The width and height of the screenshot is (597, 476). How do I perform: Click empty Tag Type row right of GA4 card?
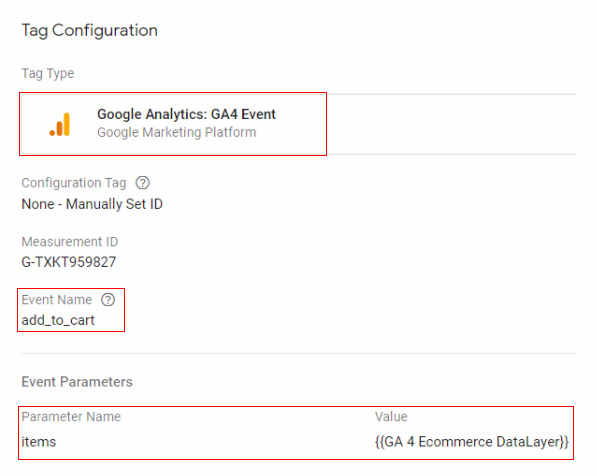(x=451, y=124)
